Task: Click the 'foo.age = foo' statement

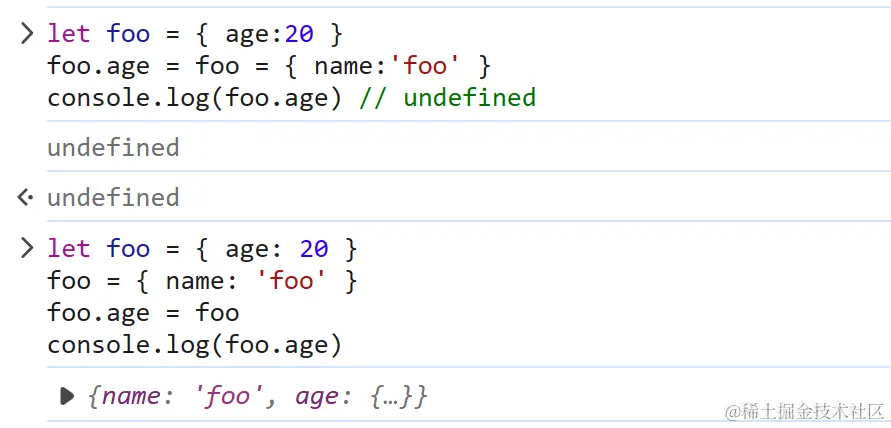Action: [143, 313]
